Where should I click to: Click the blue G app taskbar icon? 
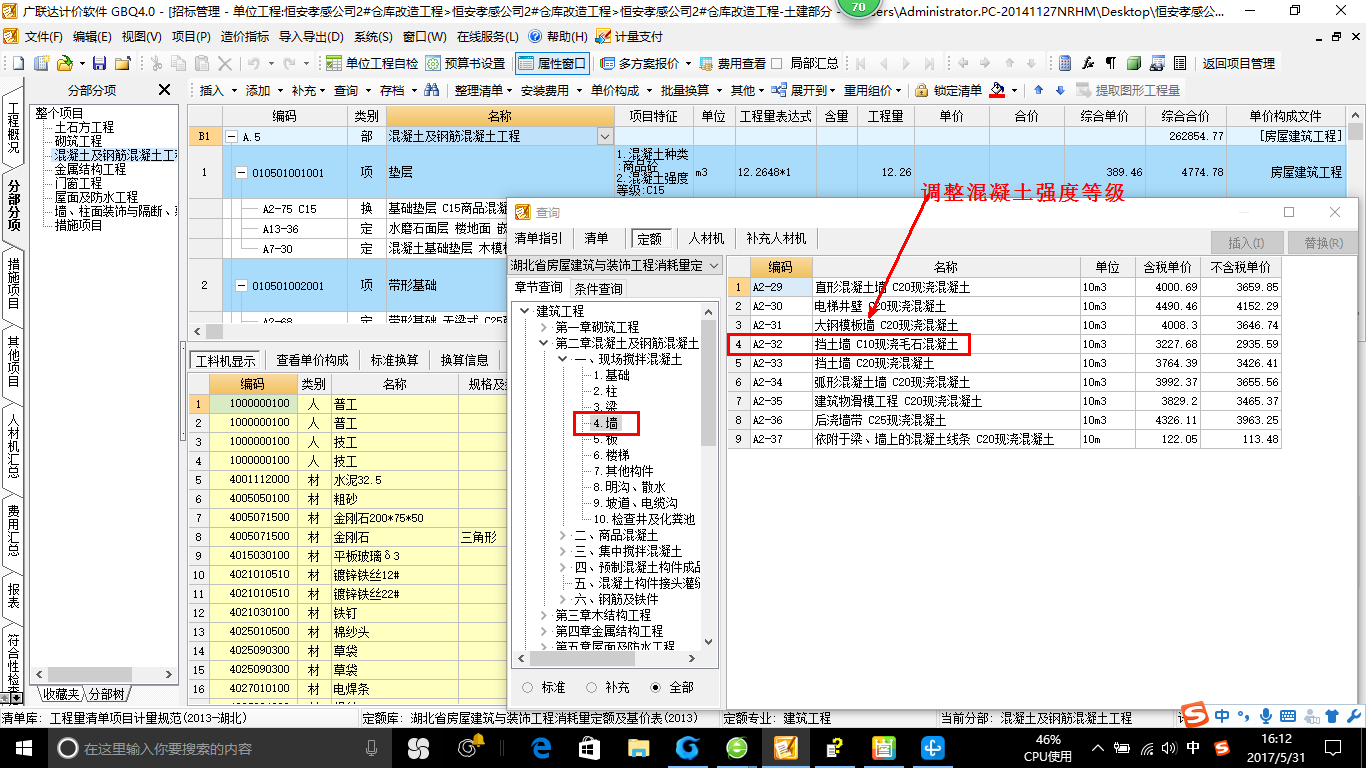coord(687,747)
